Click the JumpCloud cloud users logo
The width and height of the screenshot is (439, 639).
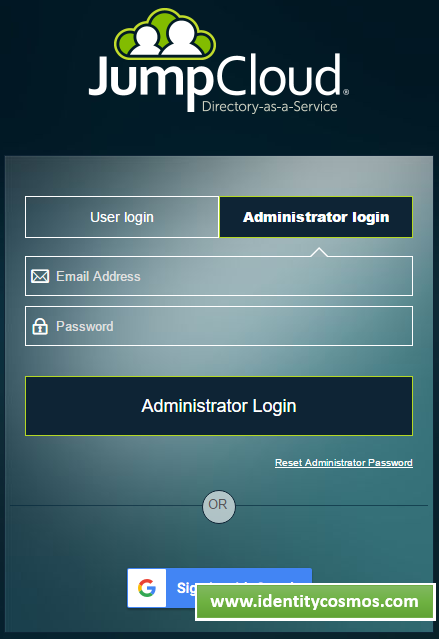point(165,34)
